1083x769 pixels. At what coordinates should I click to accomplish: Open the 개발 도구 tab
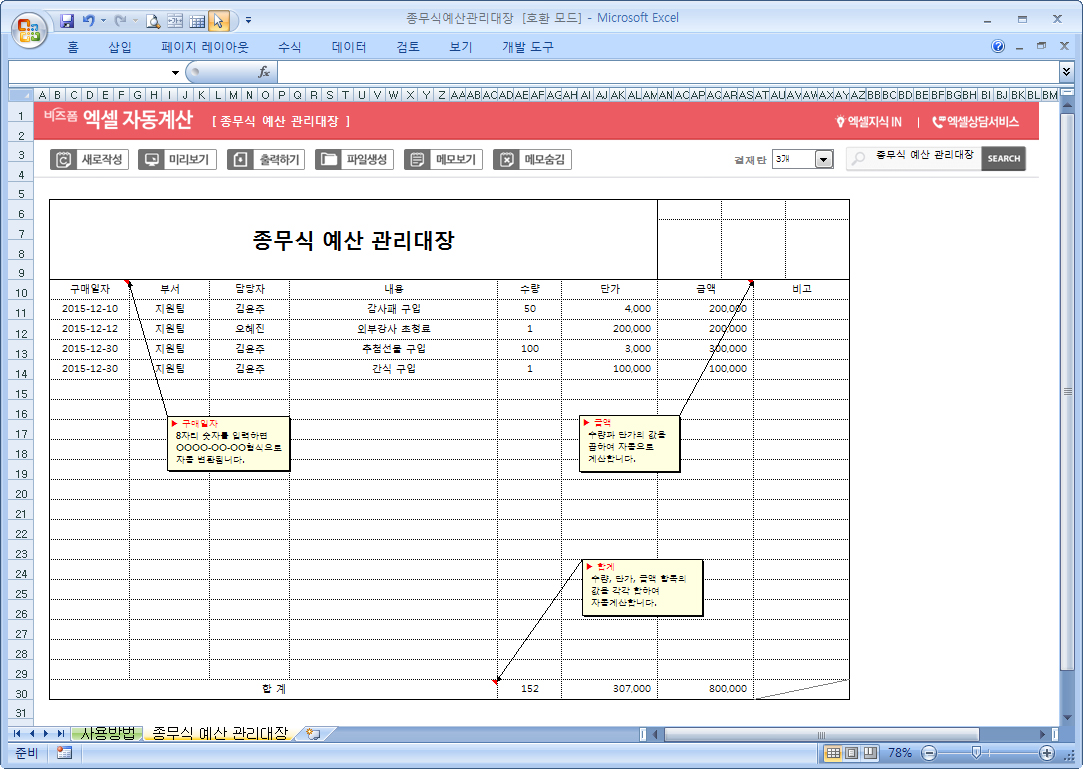coord(528,47)
